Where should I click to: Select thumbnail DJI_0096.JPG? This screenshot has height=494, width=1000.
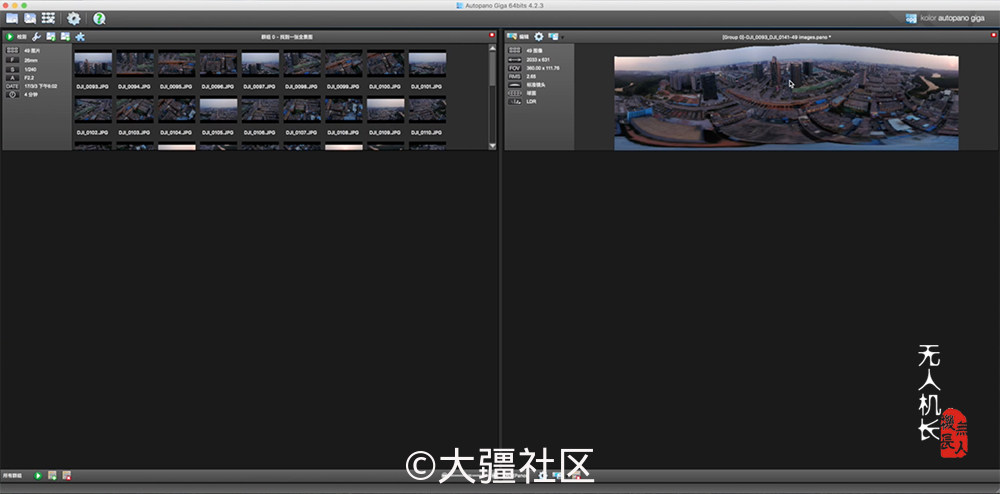coord(218,64)
